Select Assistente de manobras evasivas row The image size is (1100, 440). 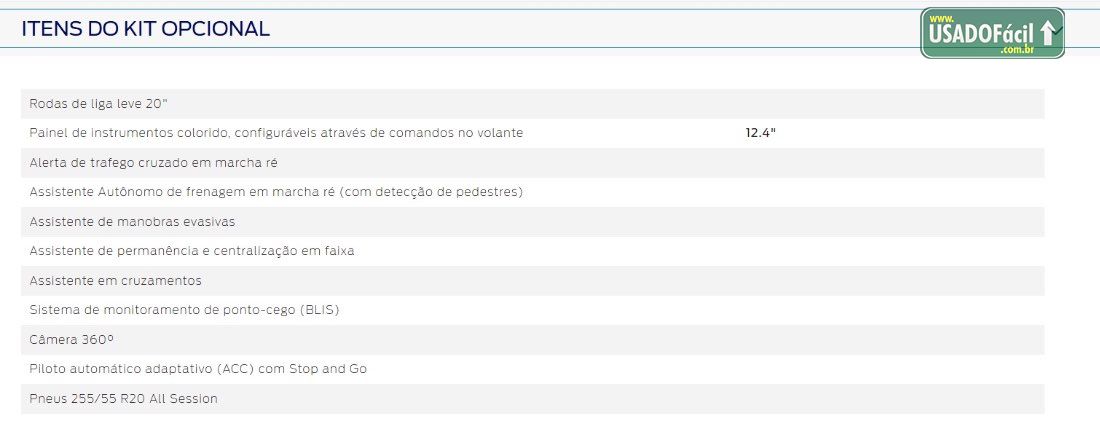tap(532, 222)
